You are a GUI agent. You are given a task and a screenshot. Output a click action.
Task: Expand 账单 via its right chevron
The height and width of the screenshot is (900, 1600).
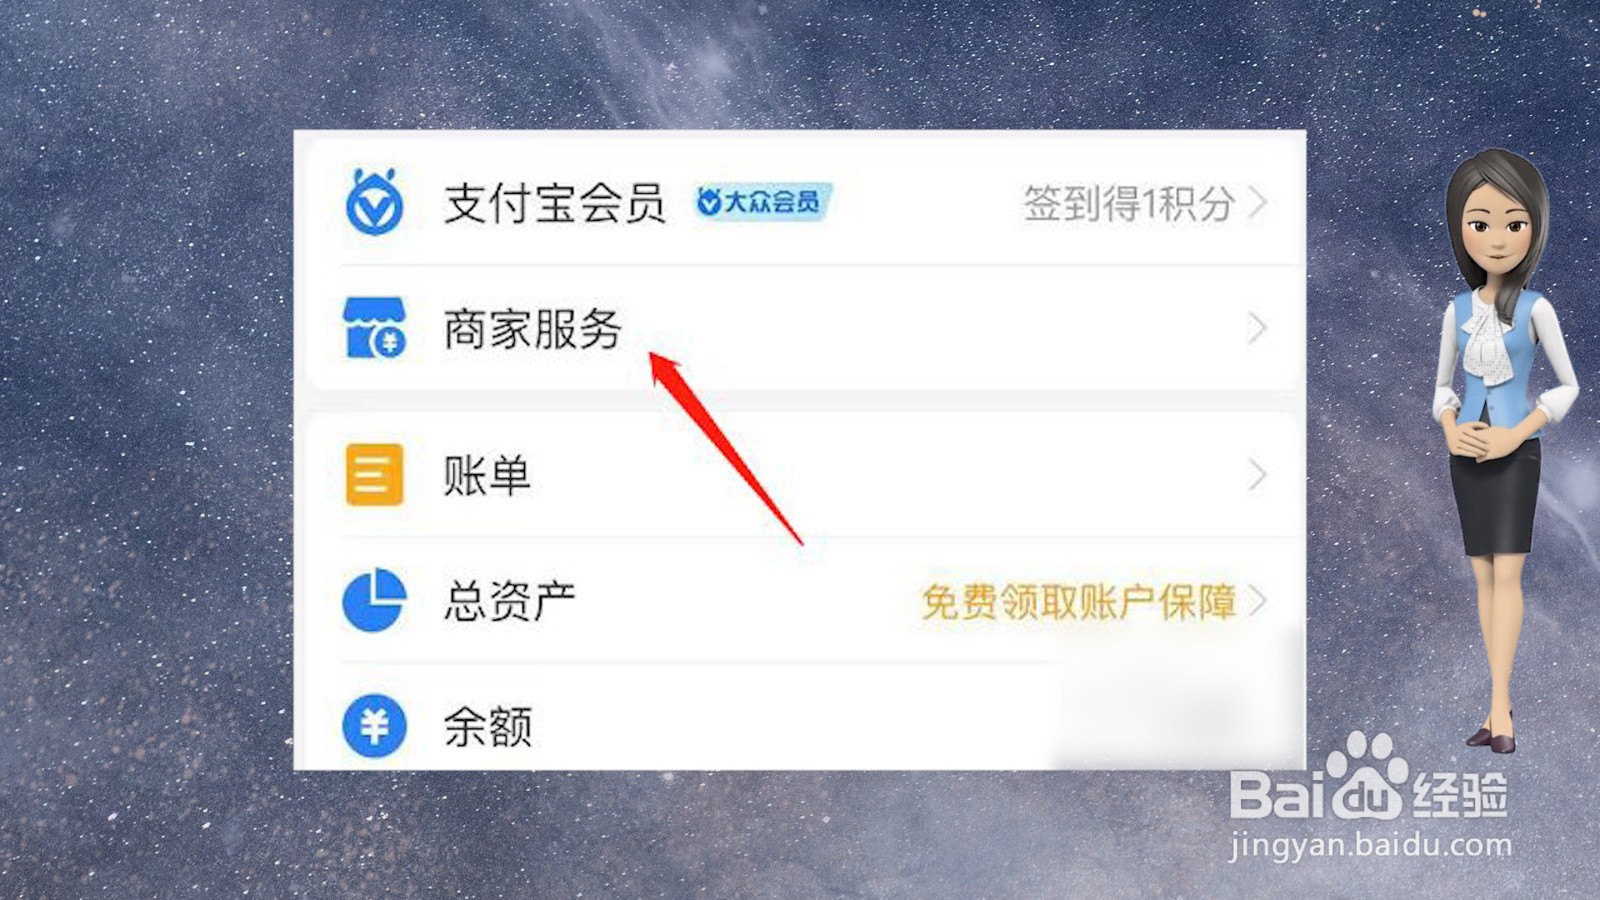pyautogui.click(x=1258, y=475)
